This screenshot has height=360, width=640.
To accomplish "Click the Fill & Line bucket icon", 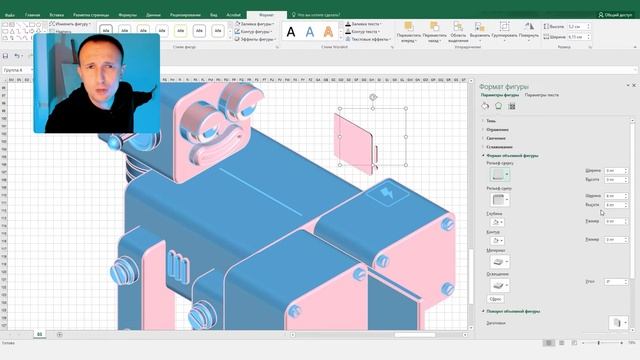I will pos(485,106).
